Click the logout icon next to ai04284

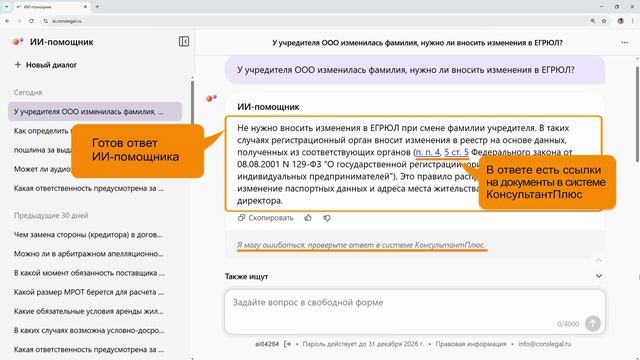pos(287,344)
